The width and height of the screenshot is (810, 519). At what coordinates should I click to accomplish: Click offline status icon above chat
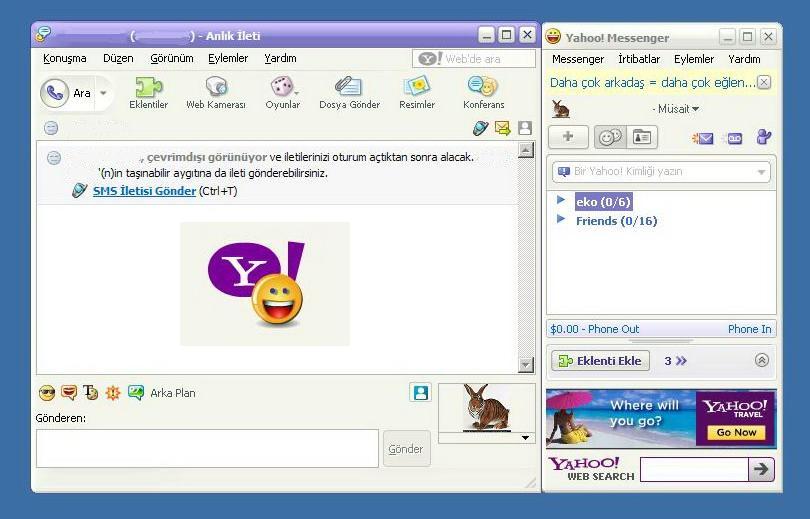(x=51, y=128)
